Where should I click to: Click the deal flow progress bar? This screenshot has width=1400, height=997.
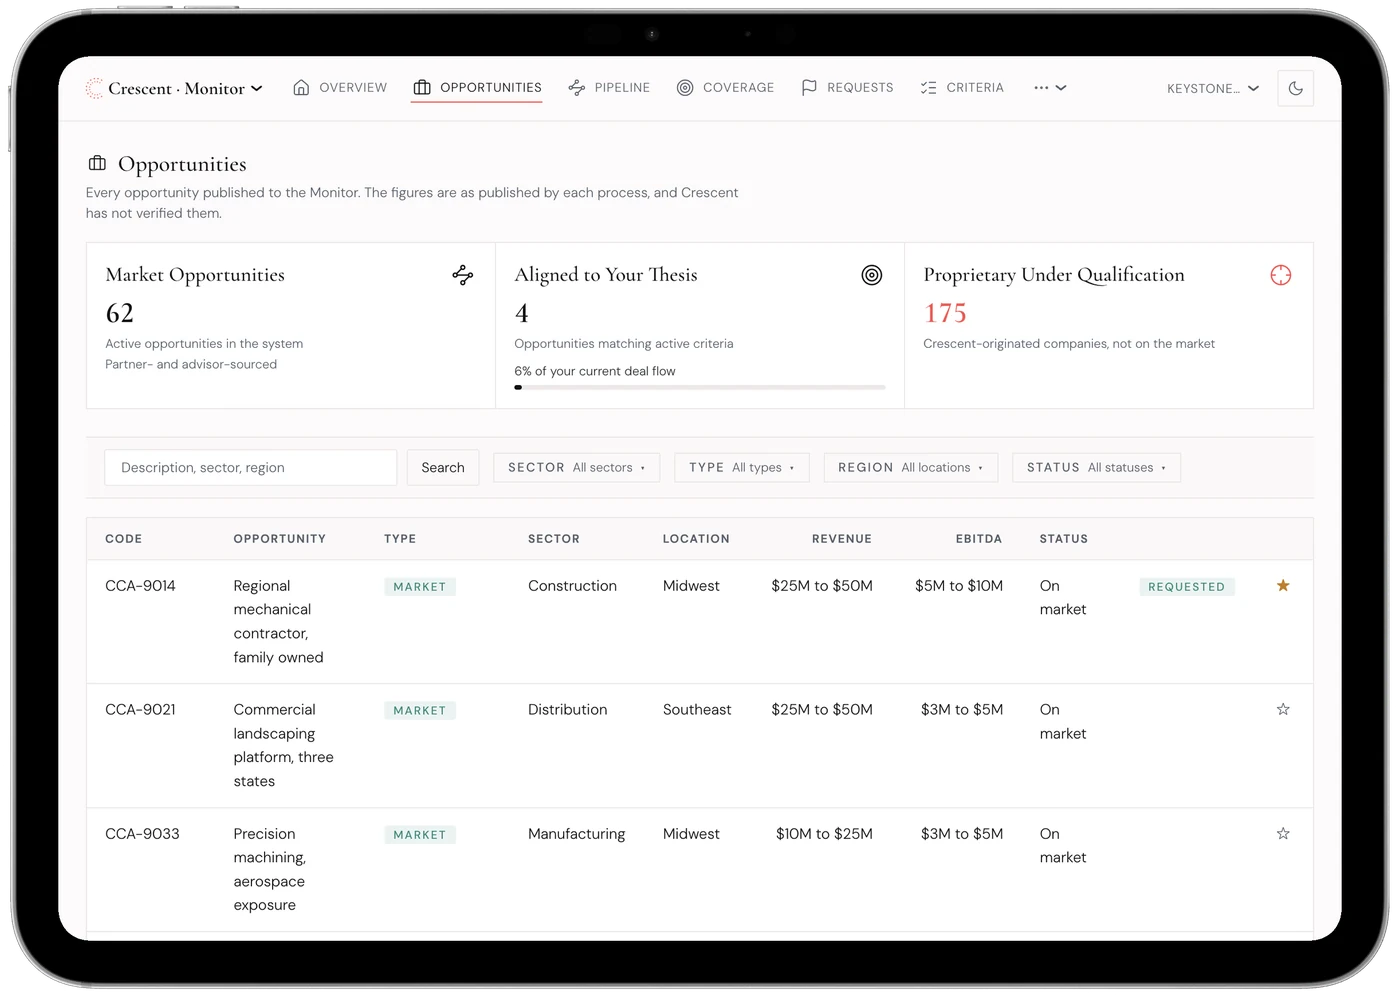pyautogui.click(x=700, y=388)
